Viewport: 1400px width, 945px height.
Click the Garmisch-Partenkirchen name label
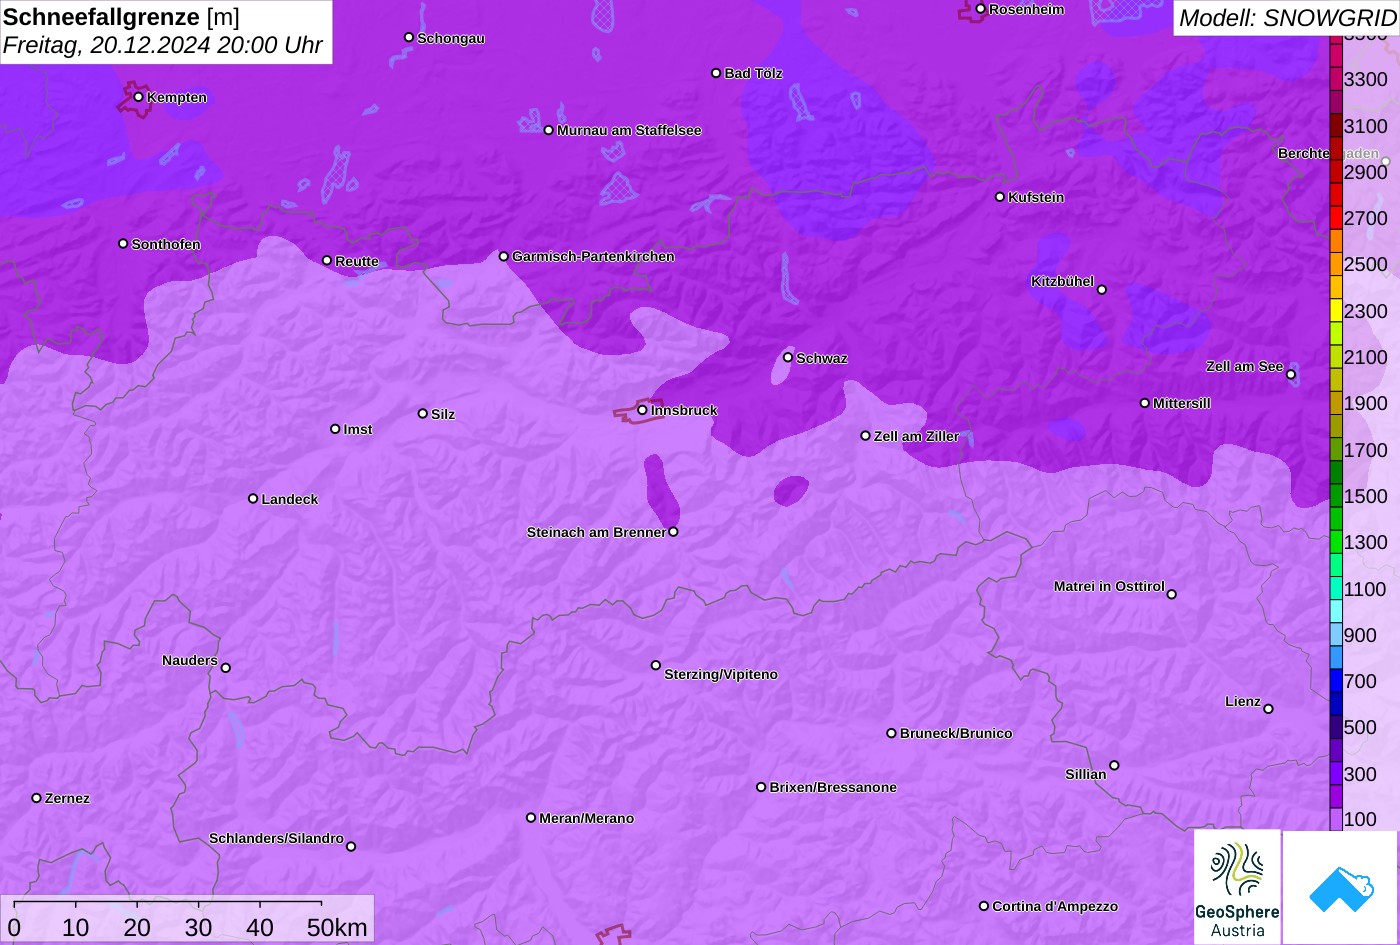click(x=593, y=256)
